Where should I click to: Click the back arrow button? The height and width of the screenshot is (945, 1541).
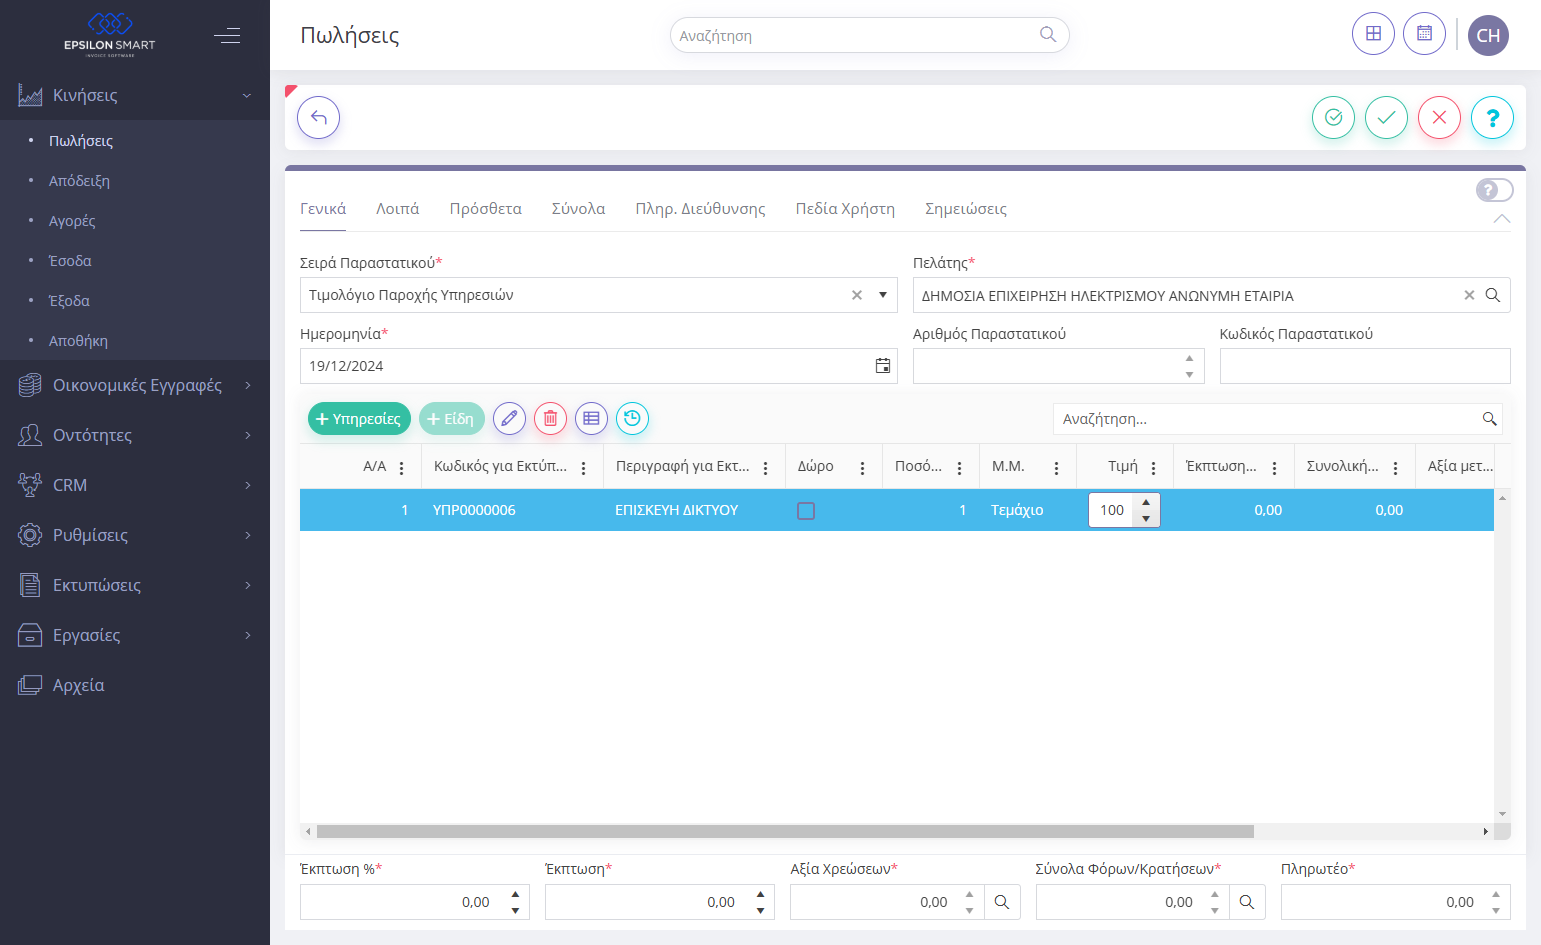click(x=318, y=118)
